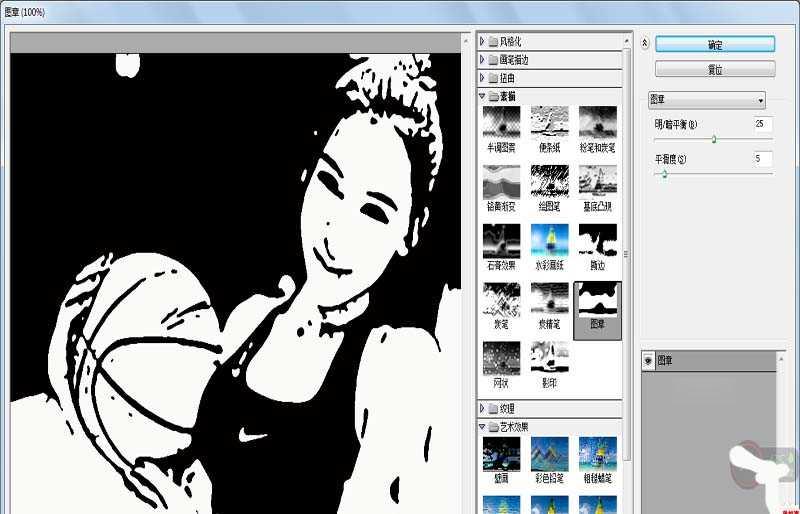This screenshot has width=800, height=514.
Task: Open the 图章 filter dropdown list
Action: coord(707,100)
